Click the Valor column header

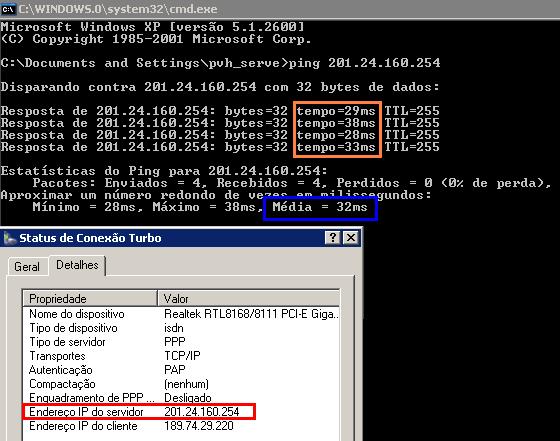tap(249, 298)
